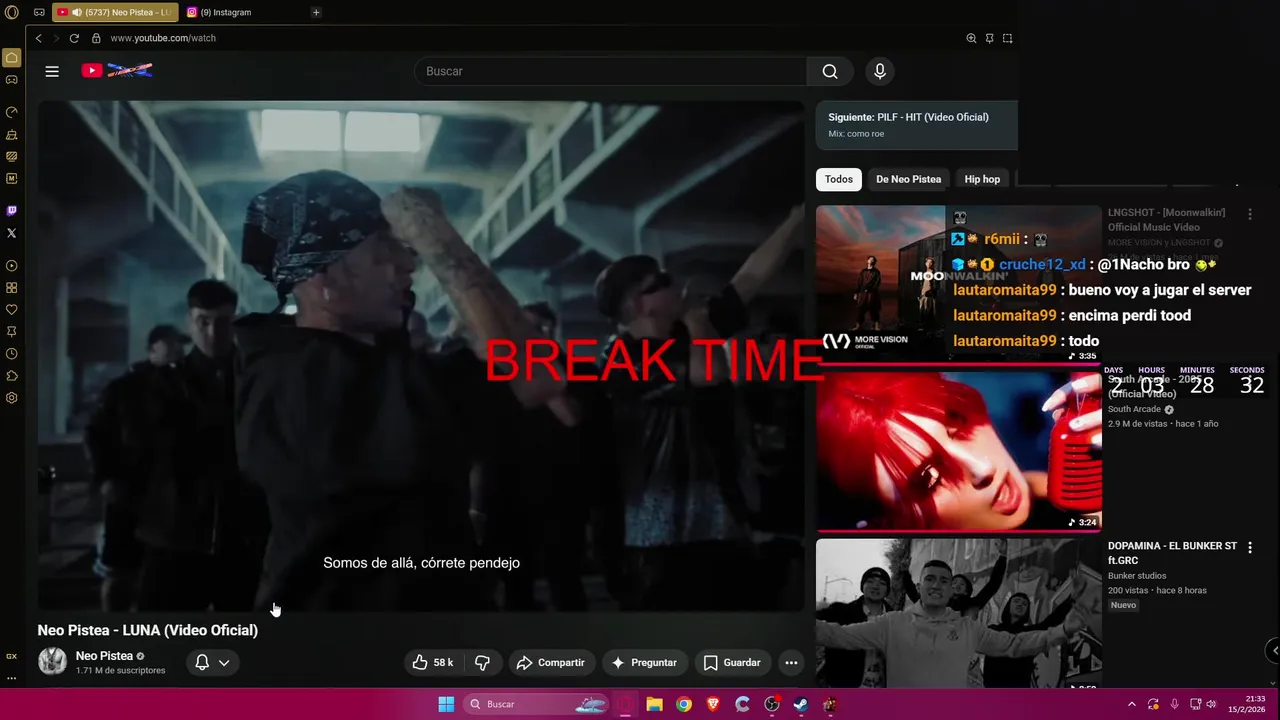Click the Windows taskbar Buscar box
This screenshot has height=720, width=1280.
point(537,704)
